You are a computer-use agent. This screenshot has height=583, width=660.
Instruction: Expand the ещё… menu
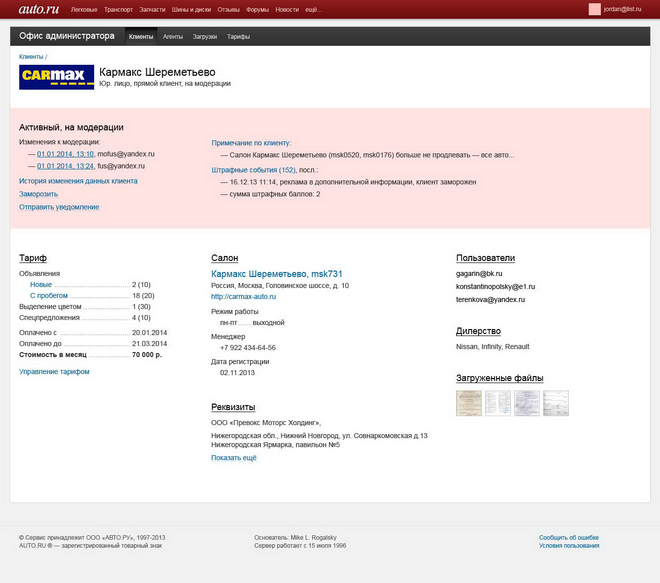click(313, 9)
